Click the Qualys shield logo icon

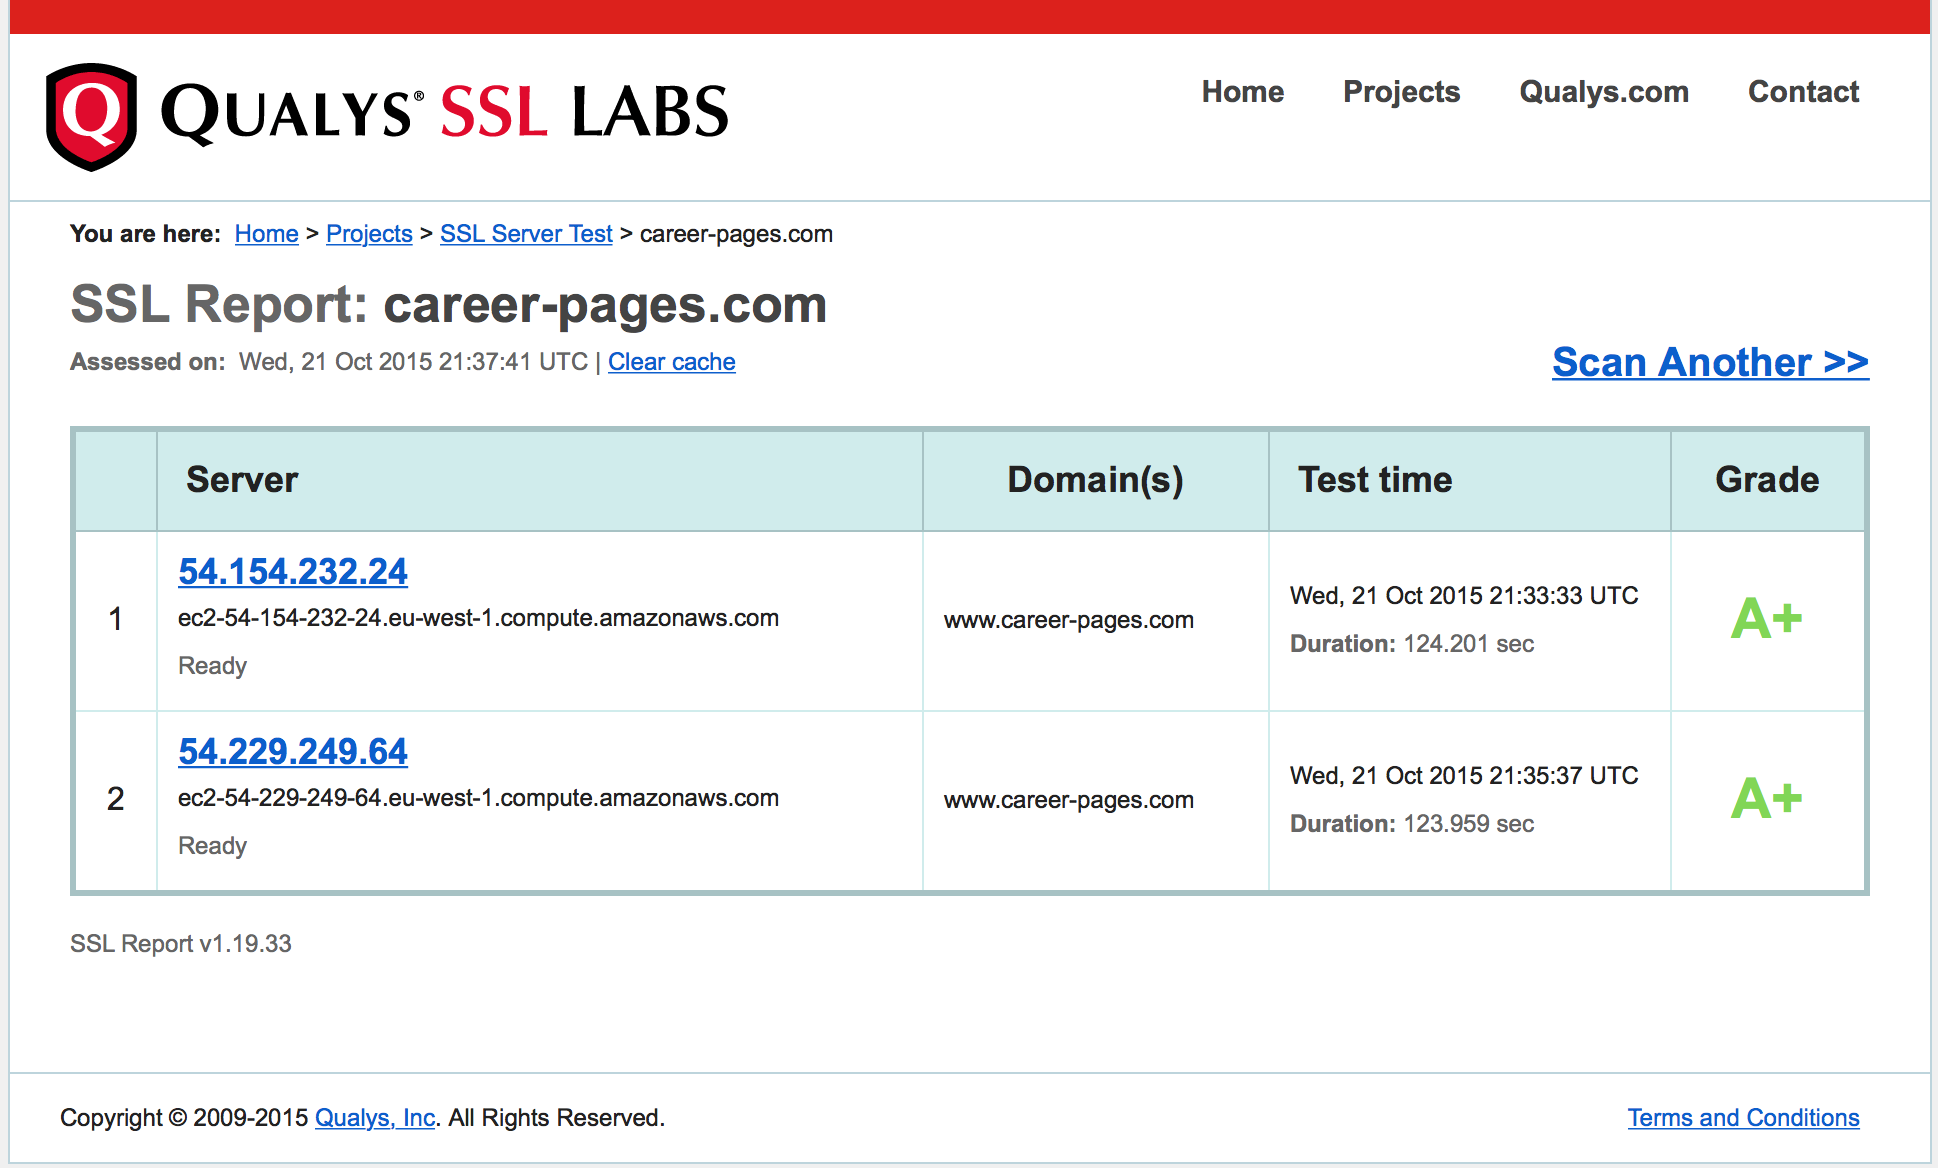tap(91, 116)
